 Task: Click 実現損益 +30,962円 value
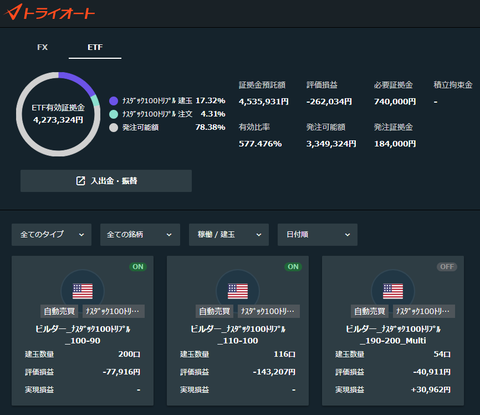coord(431,390)
